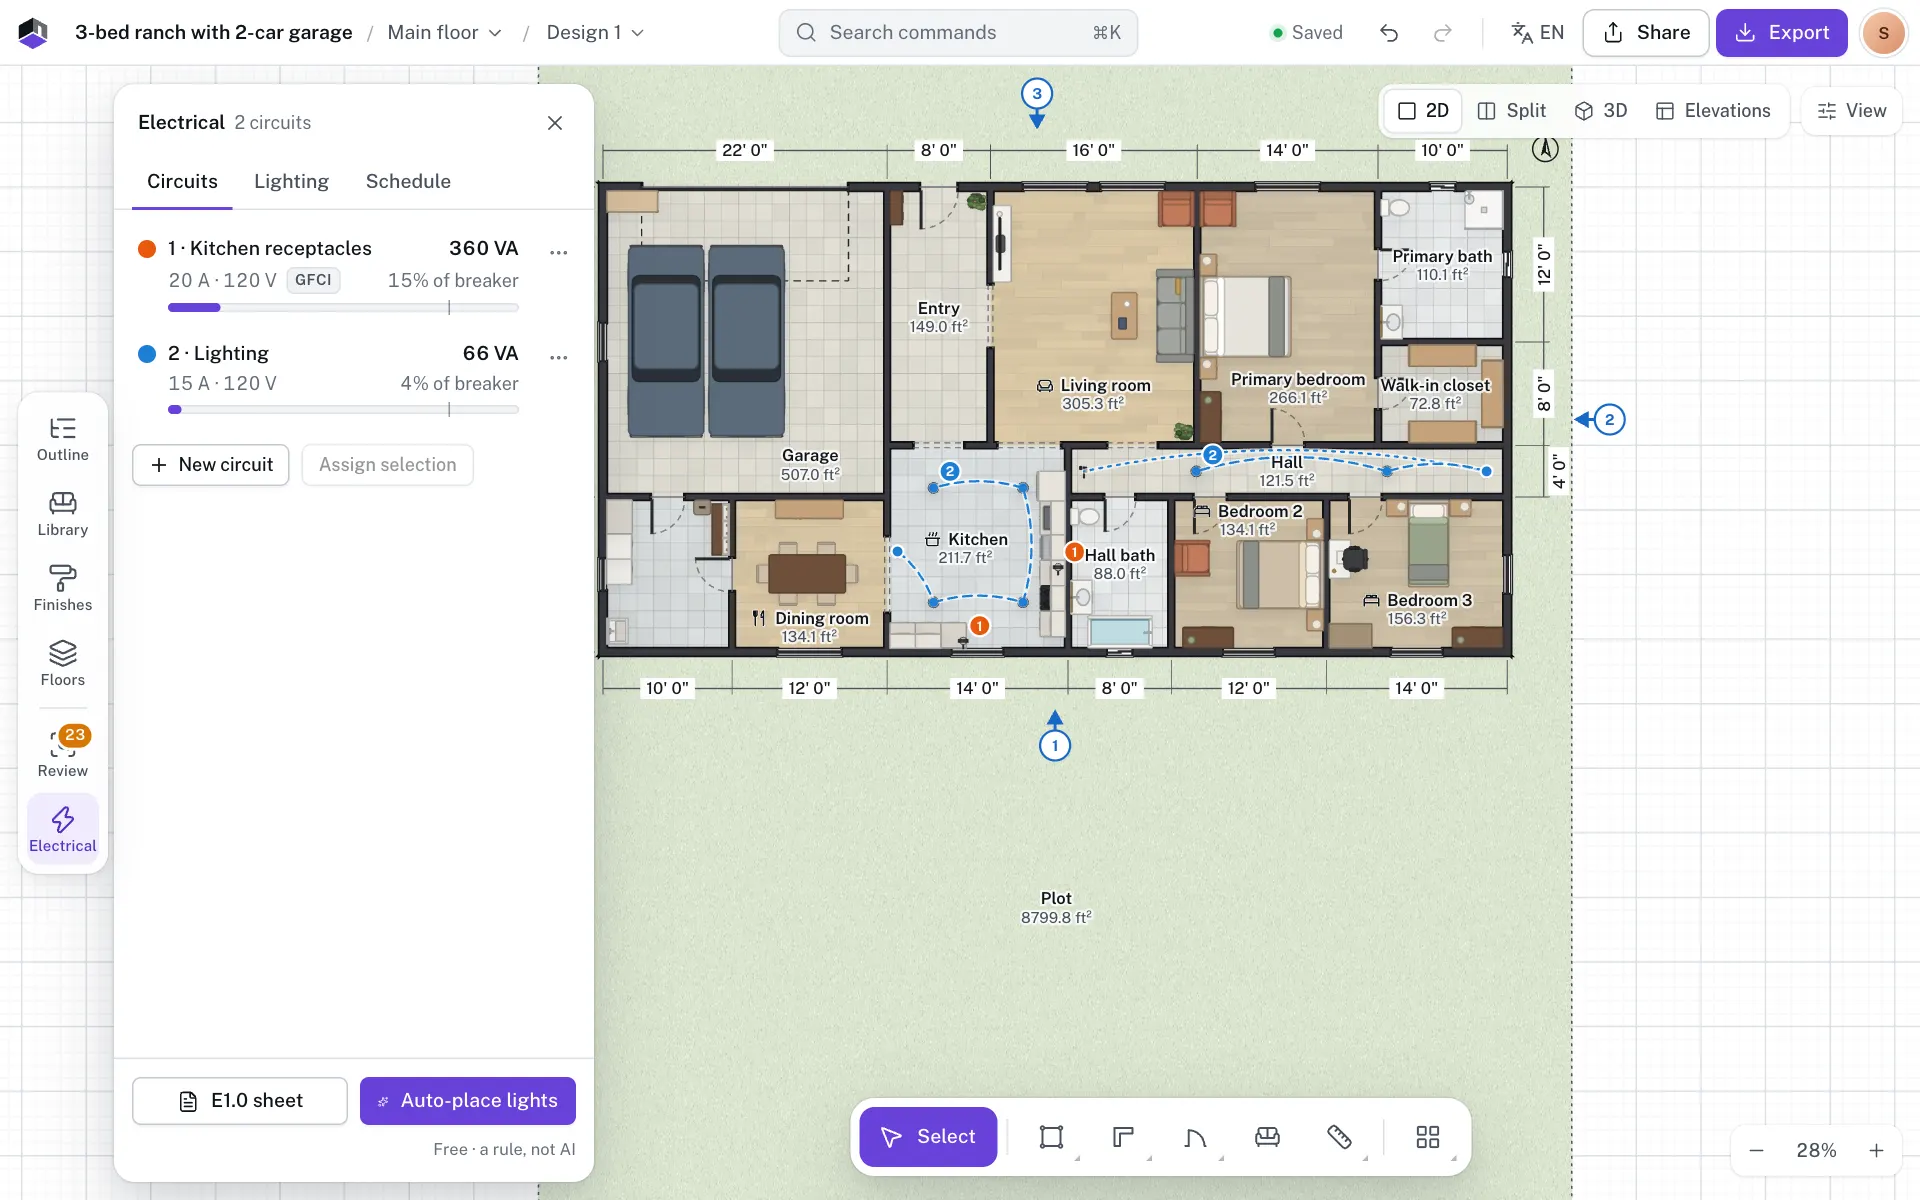Switch to 3D view mode
The height and width of the screenshot is (1200, 1920).
1601,111
